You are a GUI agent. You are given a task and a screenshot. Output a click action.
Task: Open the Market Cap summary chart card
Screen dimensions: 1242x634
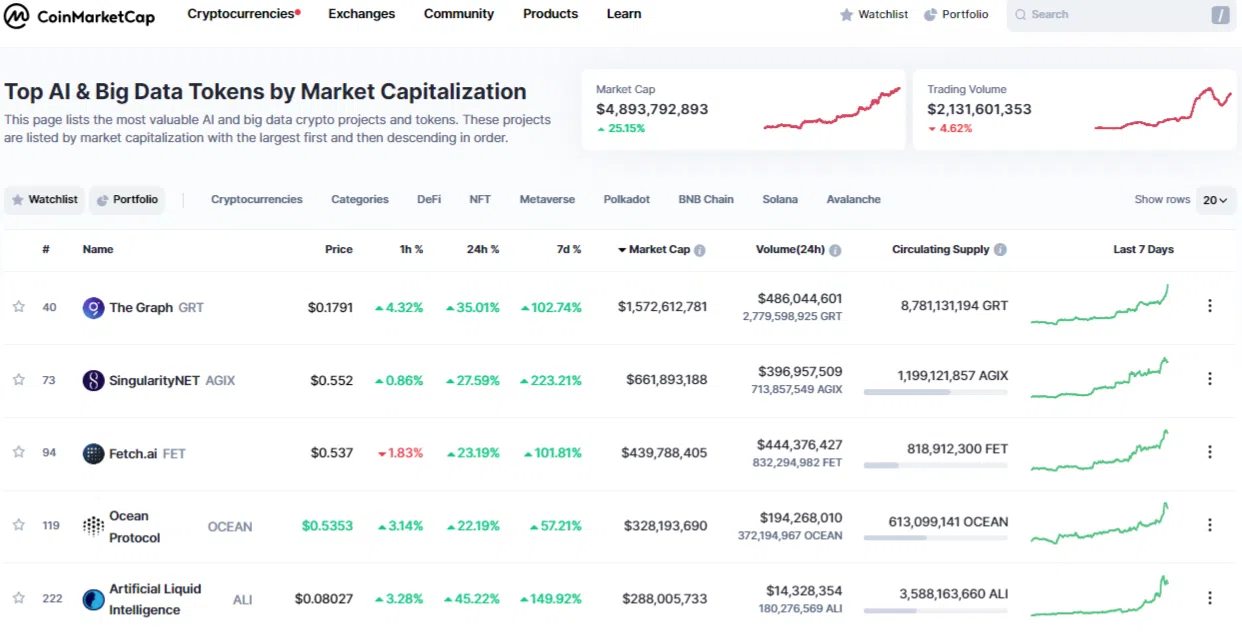coord(743,109)
